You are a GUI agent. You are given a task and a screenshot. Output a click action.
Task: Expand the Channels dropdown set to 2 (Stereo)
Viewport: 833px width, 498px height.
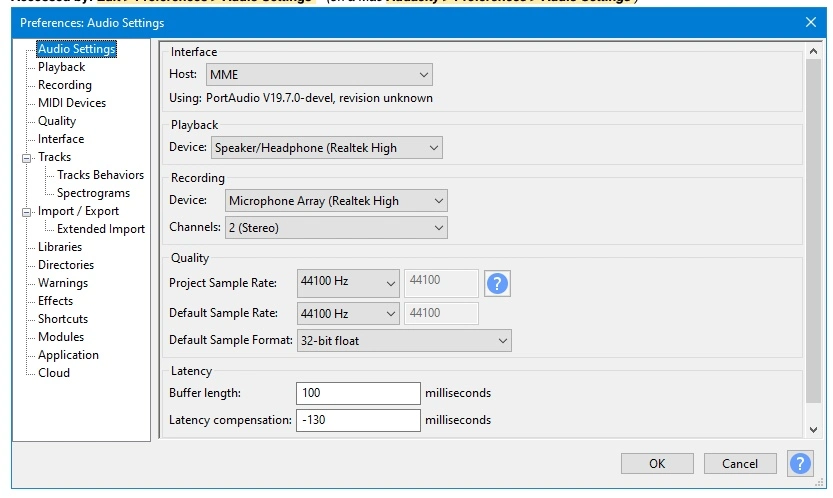tap(336, 228)
